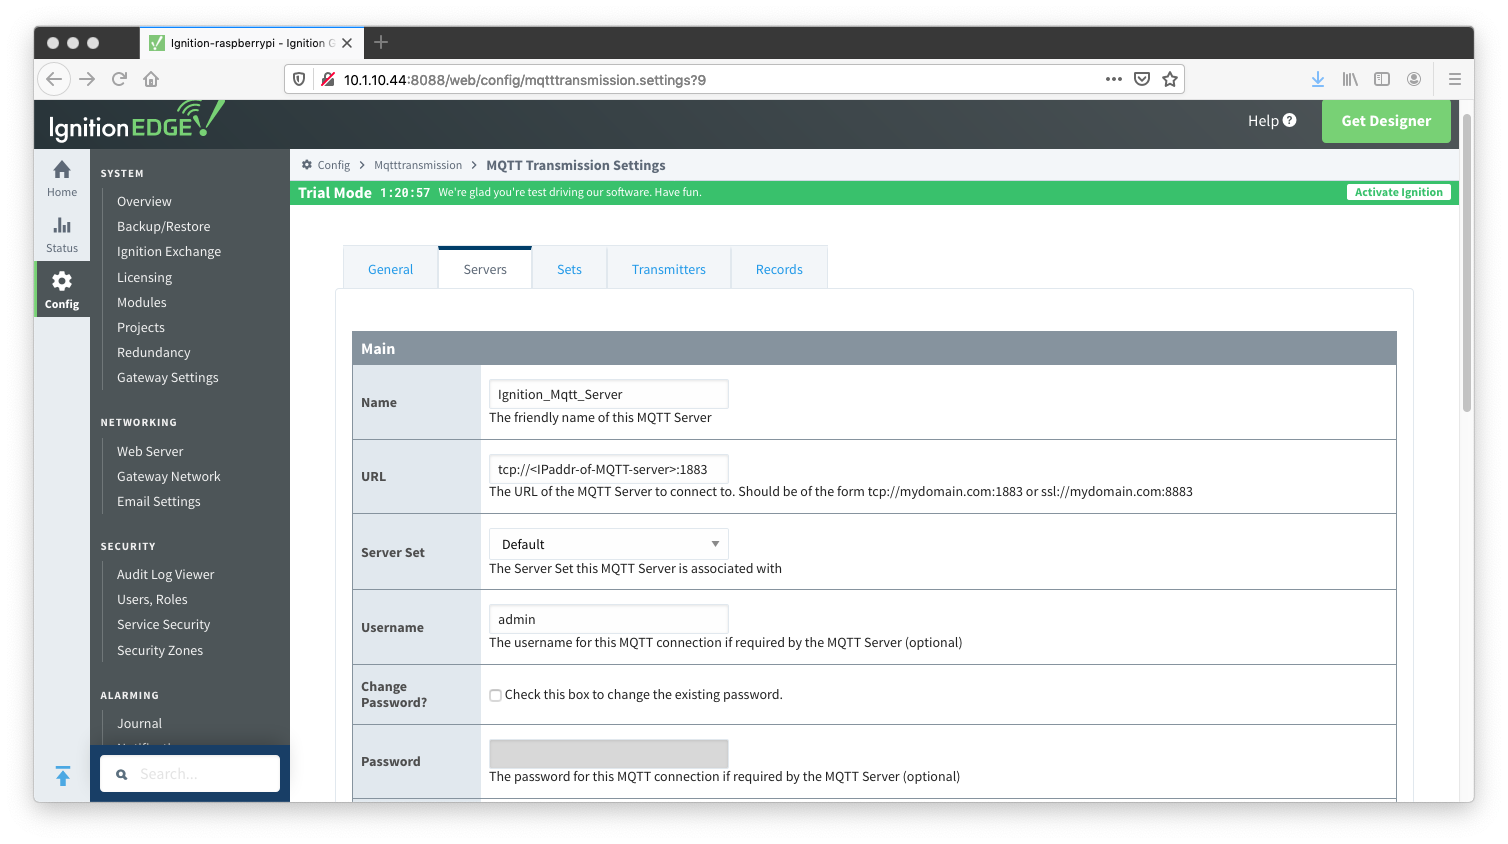Image resolution: width=1508 pixels, height=844 pixels.
Task: Open Users, Roles page
Action: (x=152, y=599)
